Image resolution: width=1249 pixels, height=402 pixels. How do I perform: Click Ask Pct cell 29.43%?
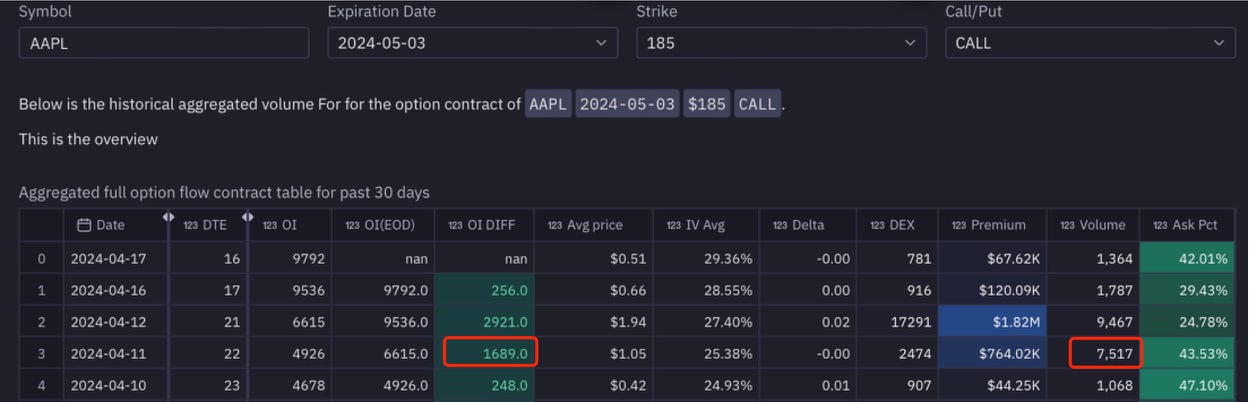(1186, 291)
